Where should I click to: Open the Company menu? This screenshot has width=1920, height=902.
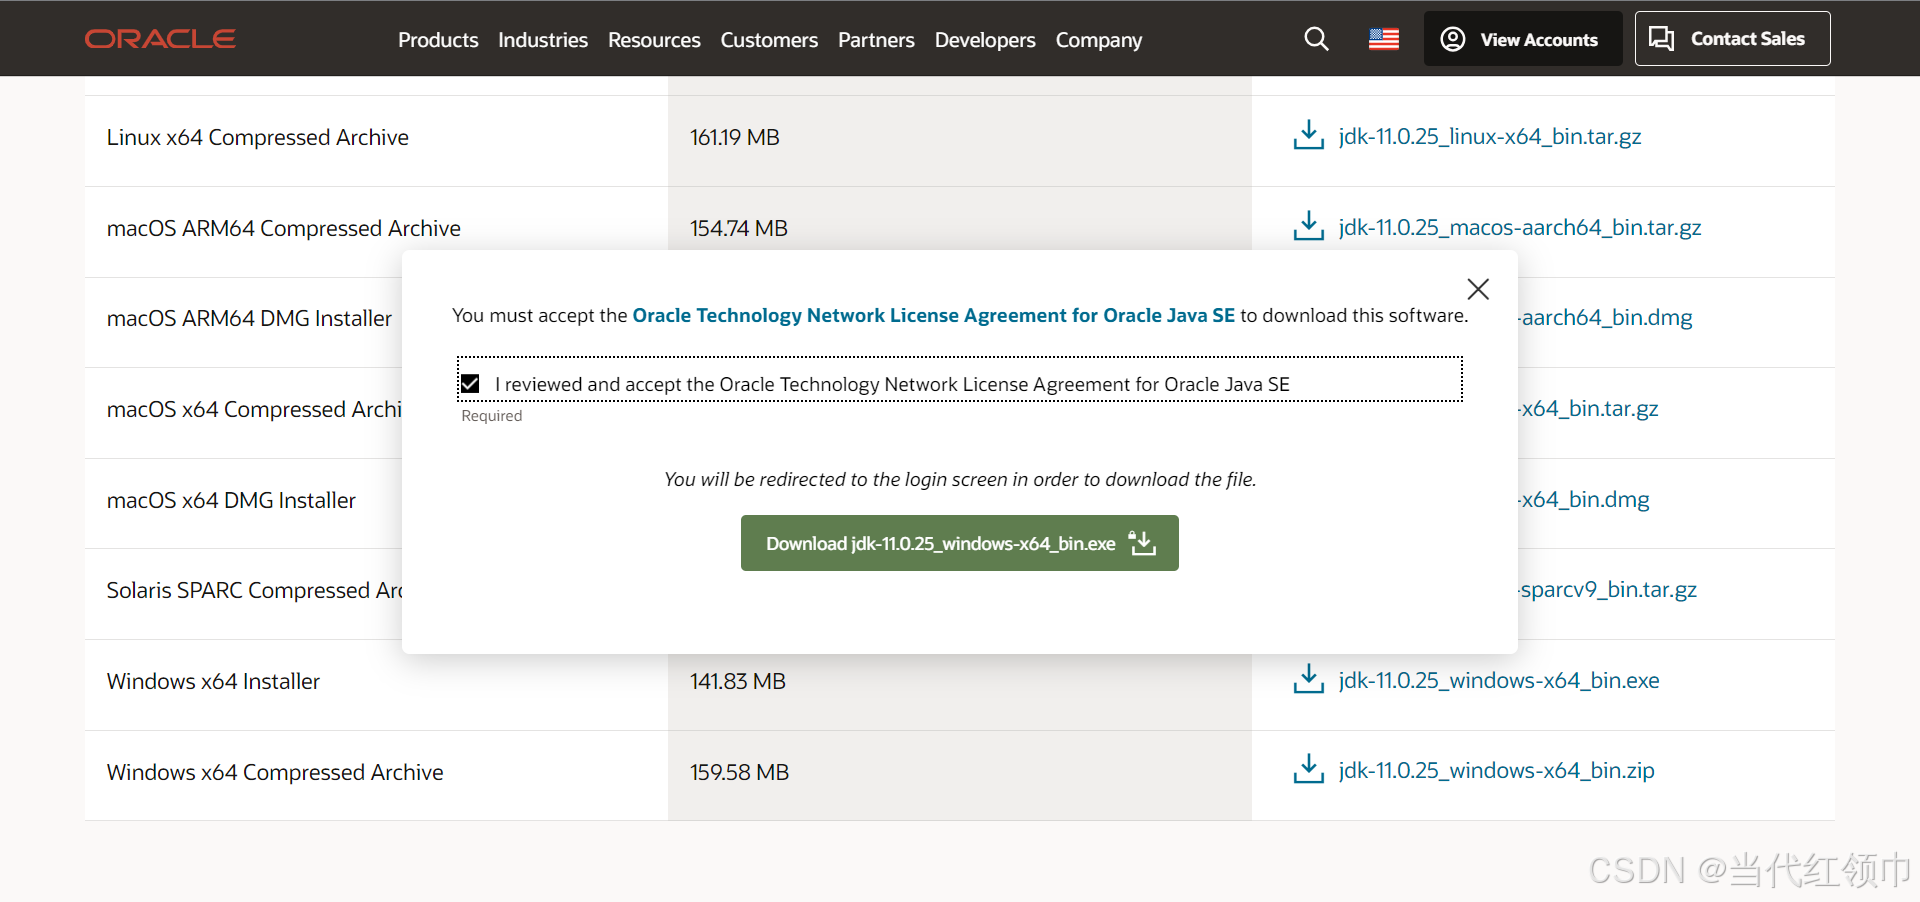click(x=1099, y=40)
